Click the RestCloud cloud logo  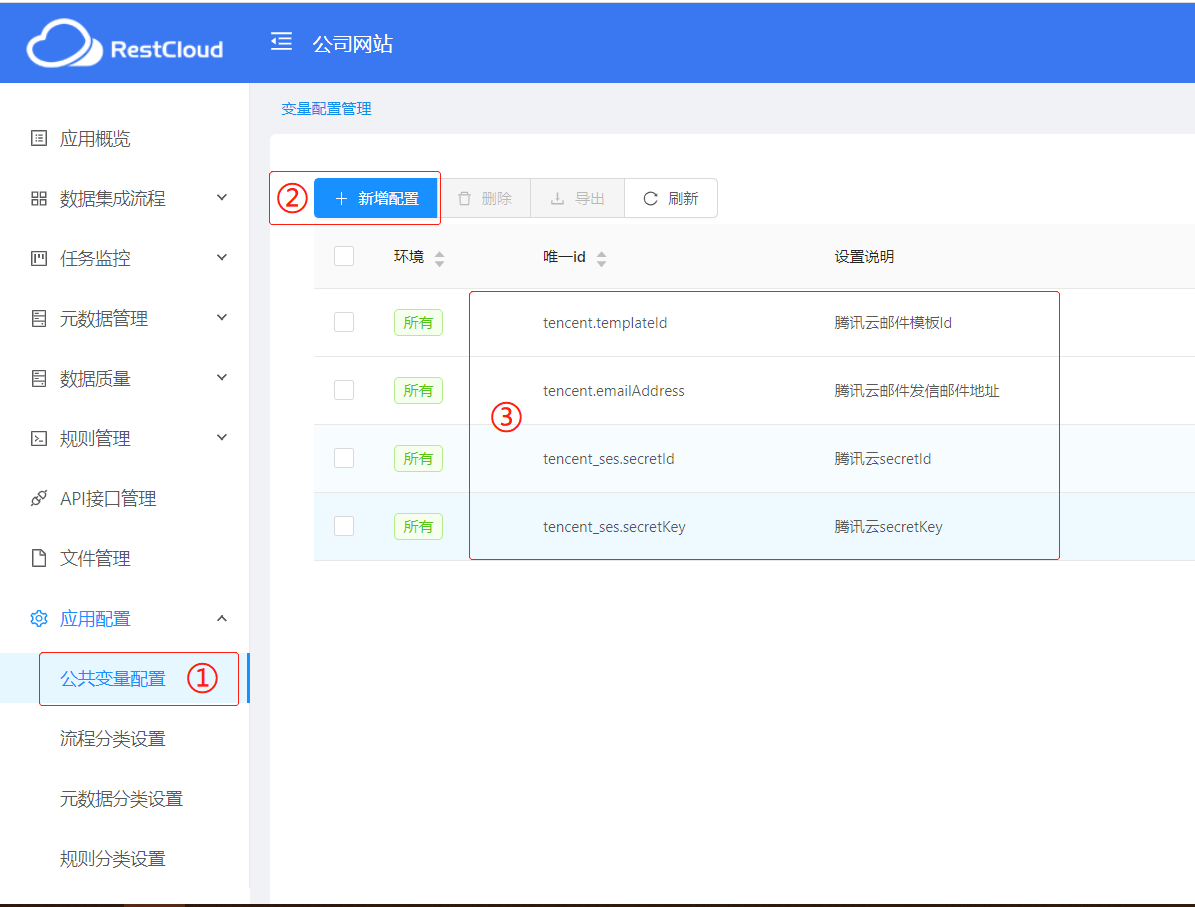pos(64,46)
